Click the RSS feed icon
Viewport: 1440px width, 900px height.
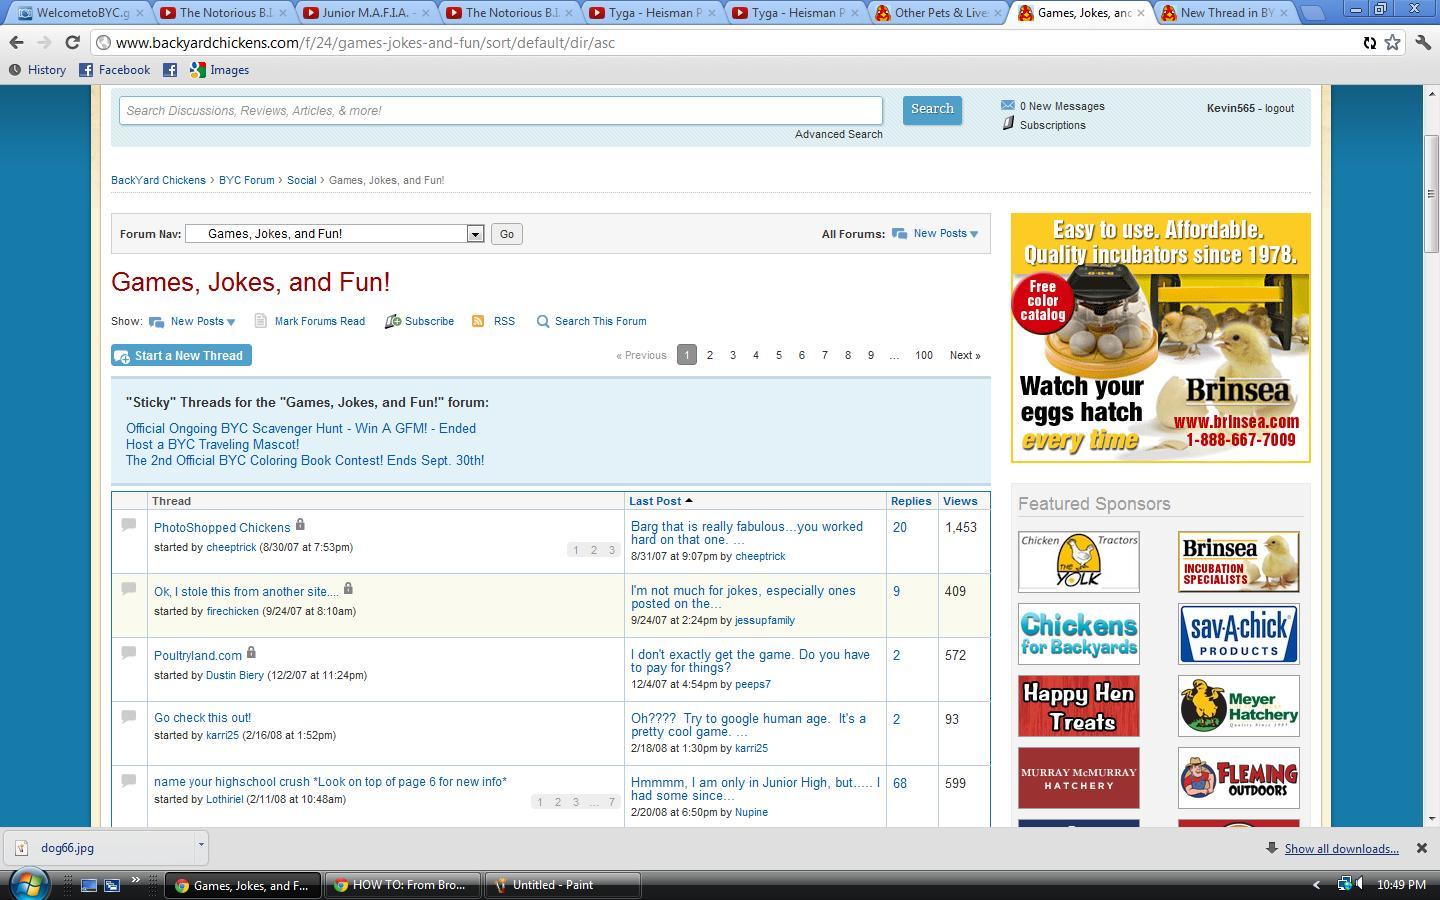point(478,321)
